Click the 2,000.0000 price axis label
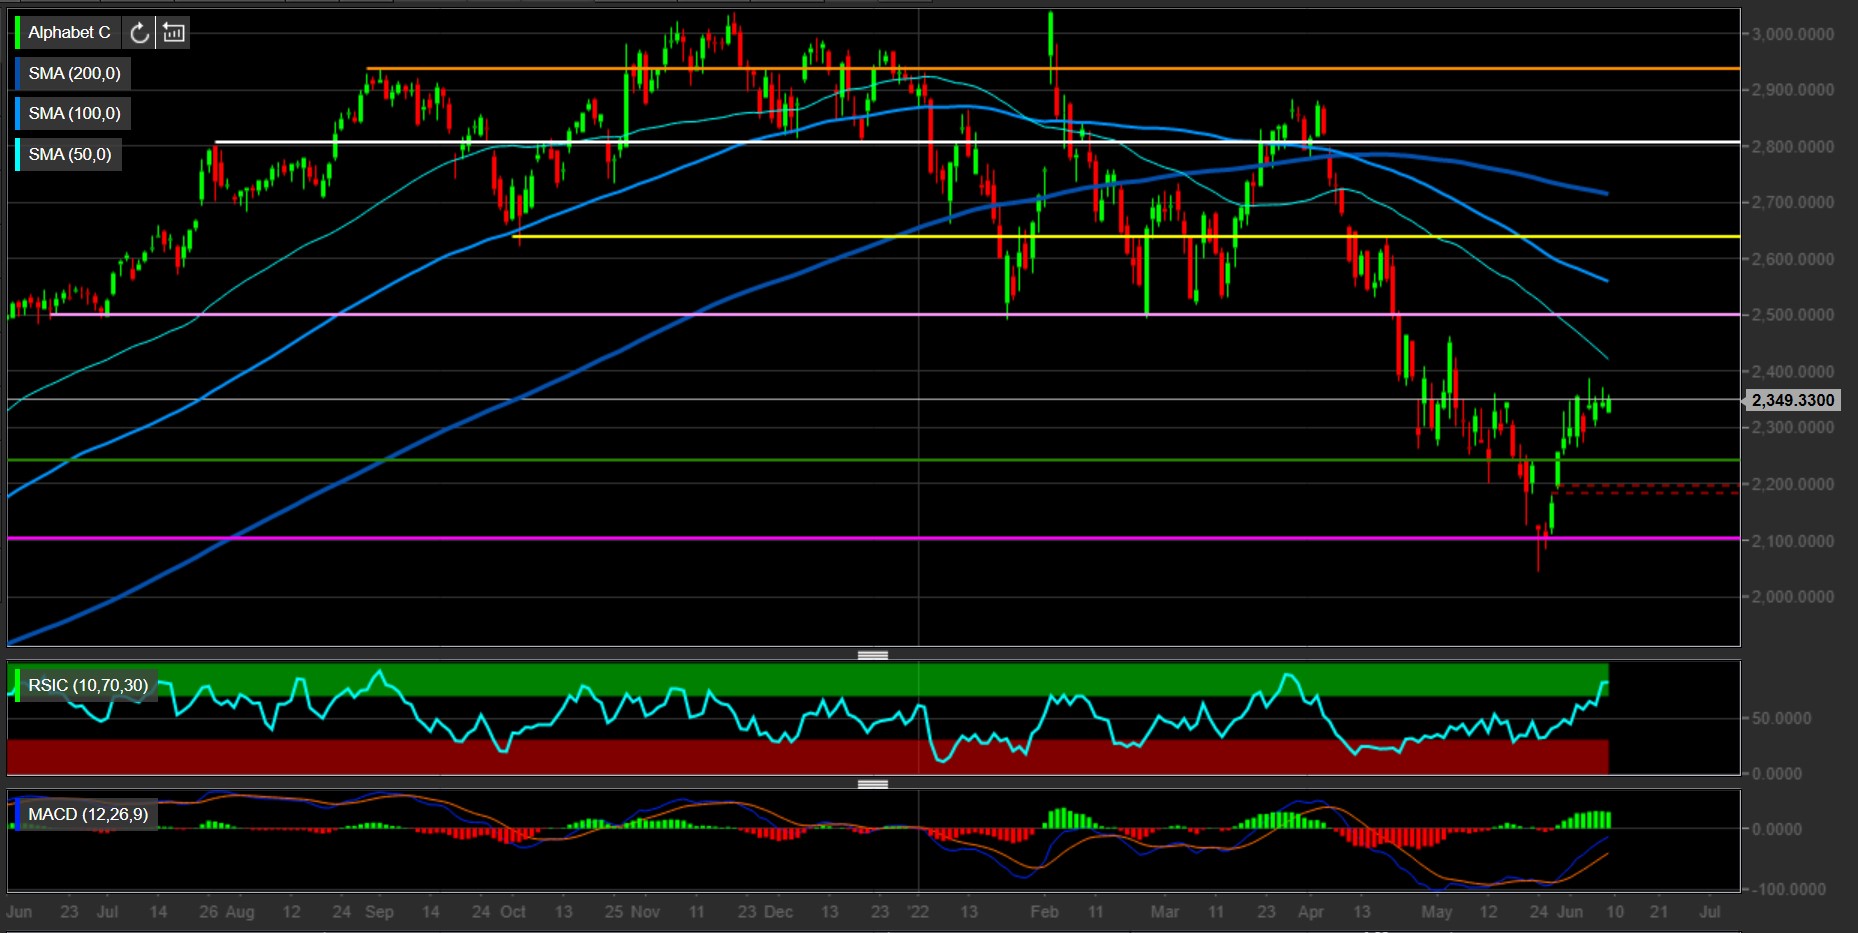This screenshot has height=933, width=1858. (1793, 597)
